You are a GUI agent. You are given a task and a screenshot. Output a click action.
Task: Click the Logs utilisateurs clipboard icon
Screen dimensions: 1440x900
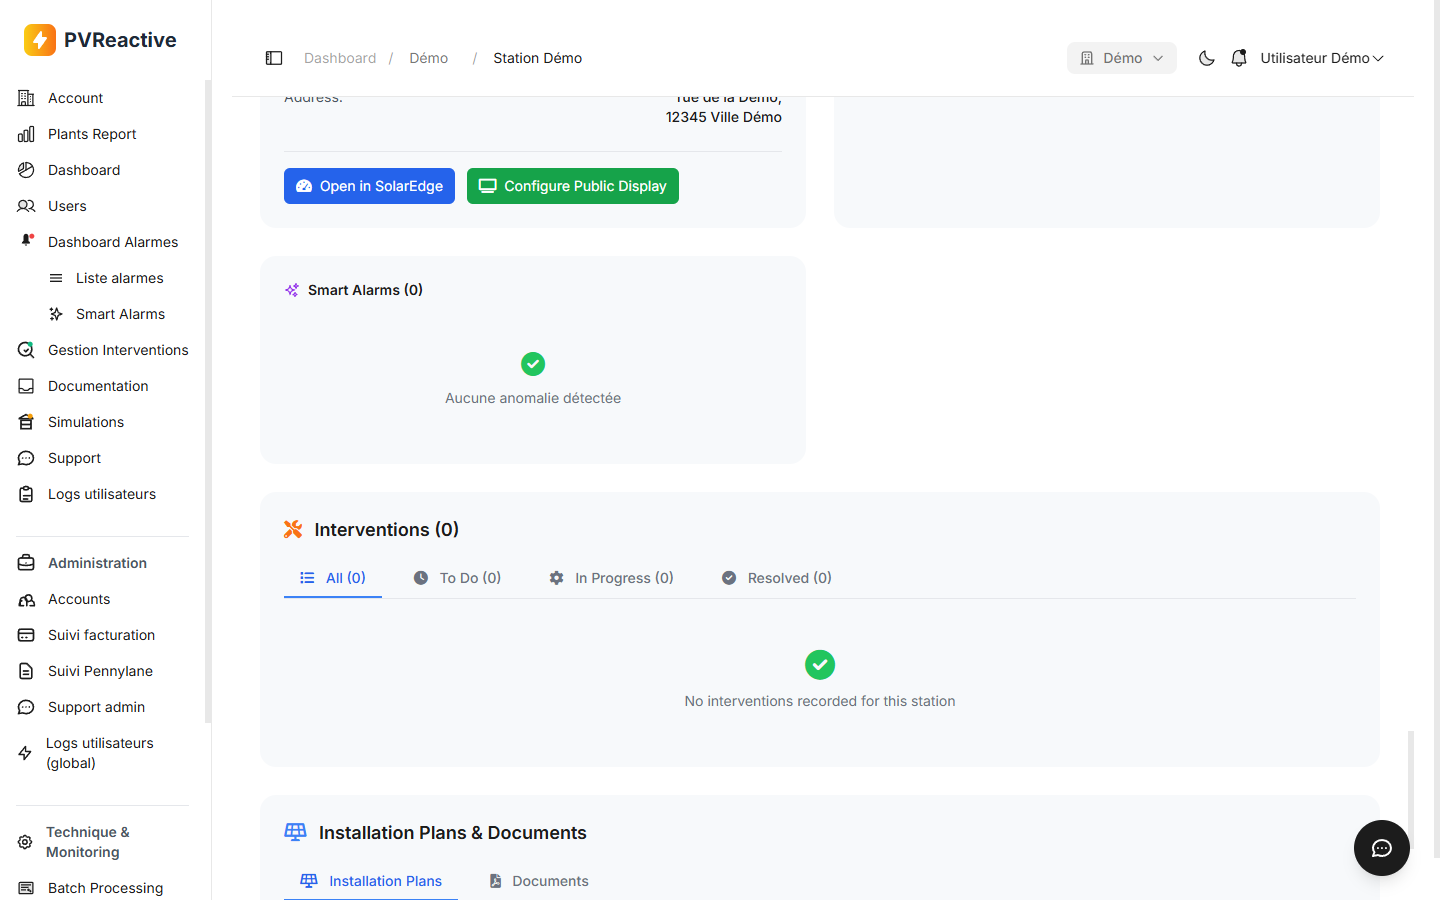coord(26,494)
